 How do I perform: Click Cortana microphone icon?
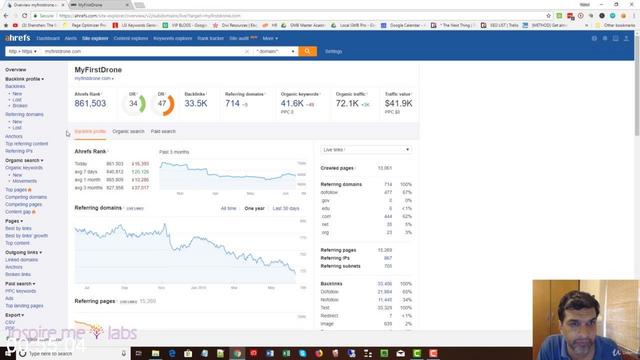(124, 353)
